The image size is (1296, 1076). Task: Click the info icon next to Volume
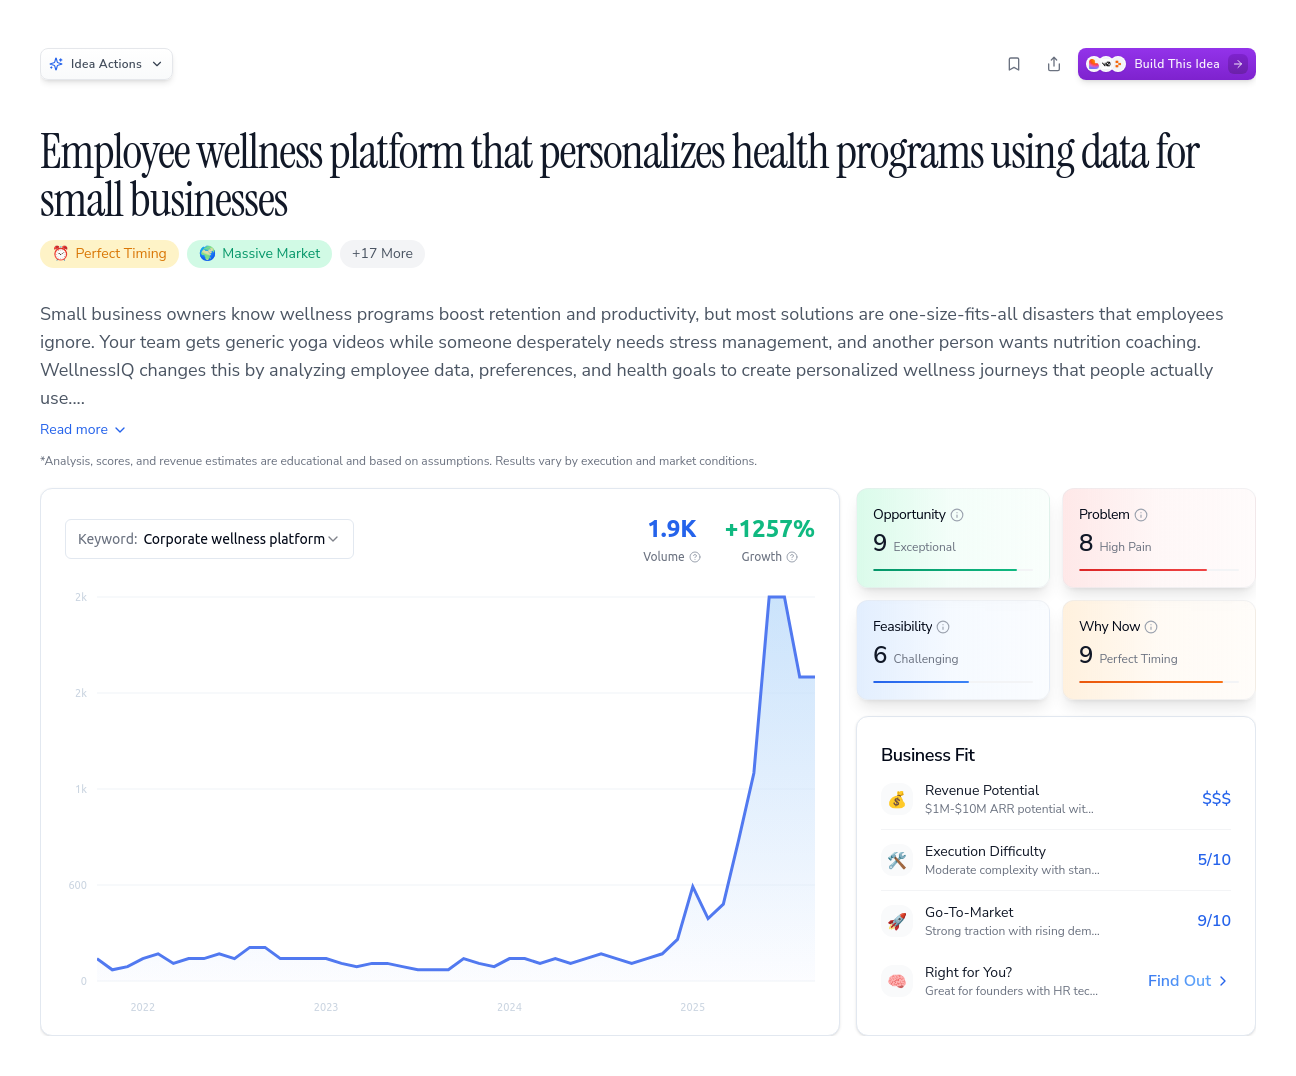coord(695,557)
